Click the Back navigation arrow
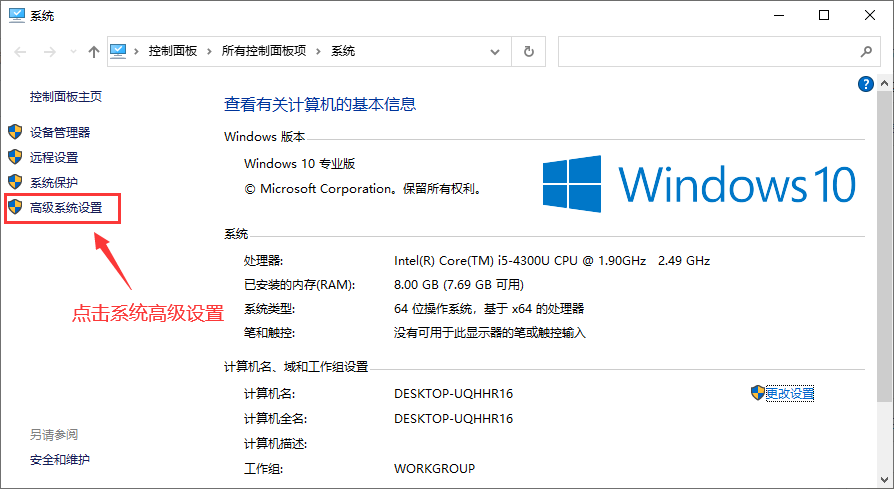 click(x=21, y=52)
